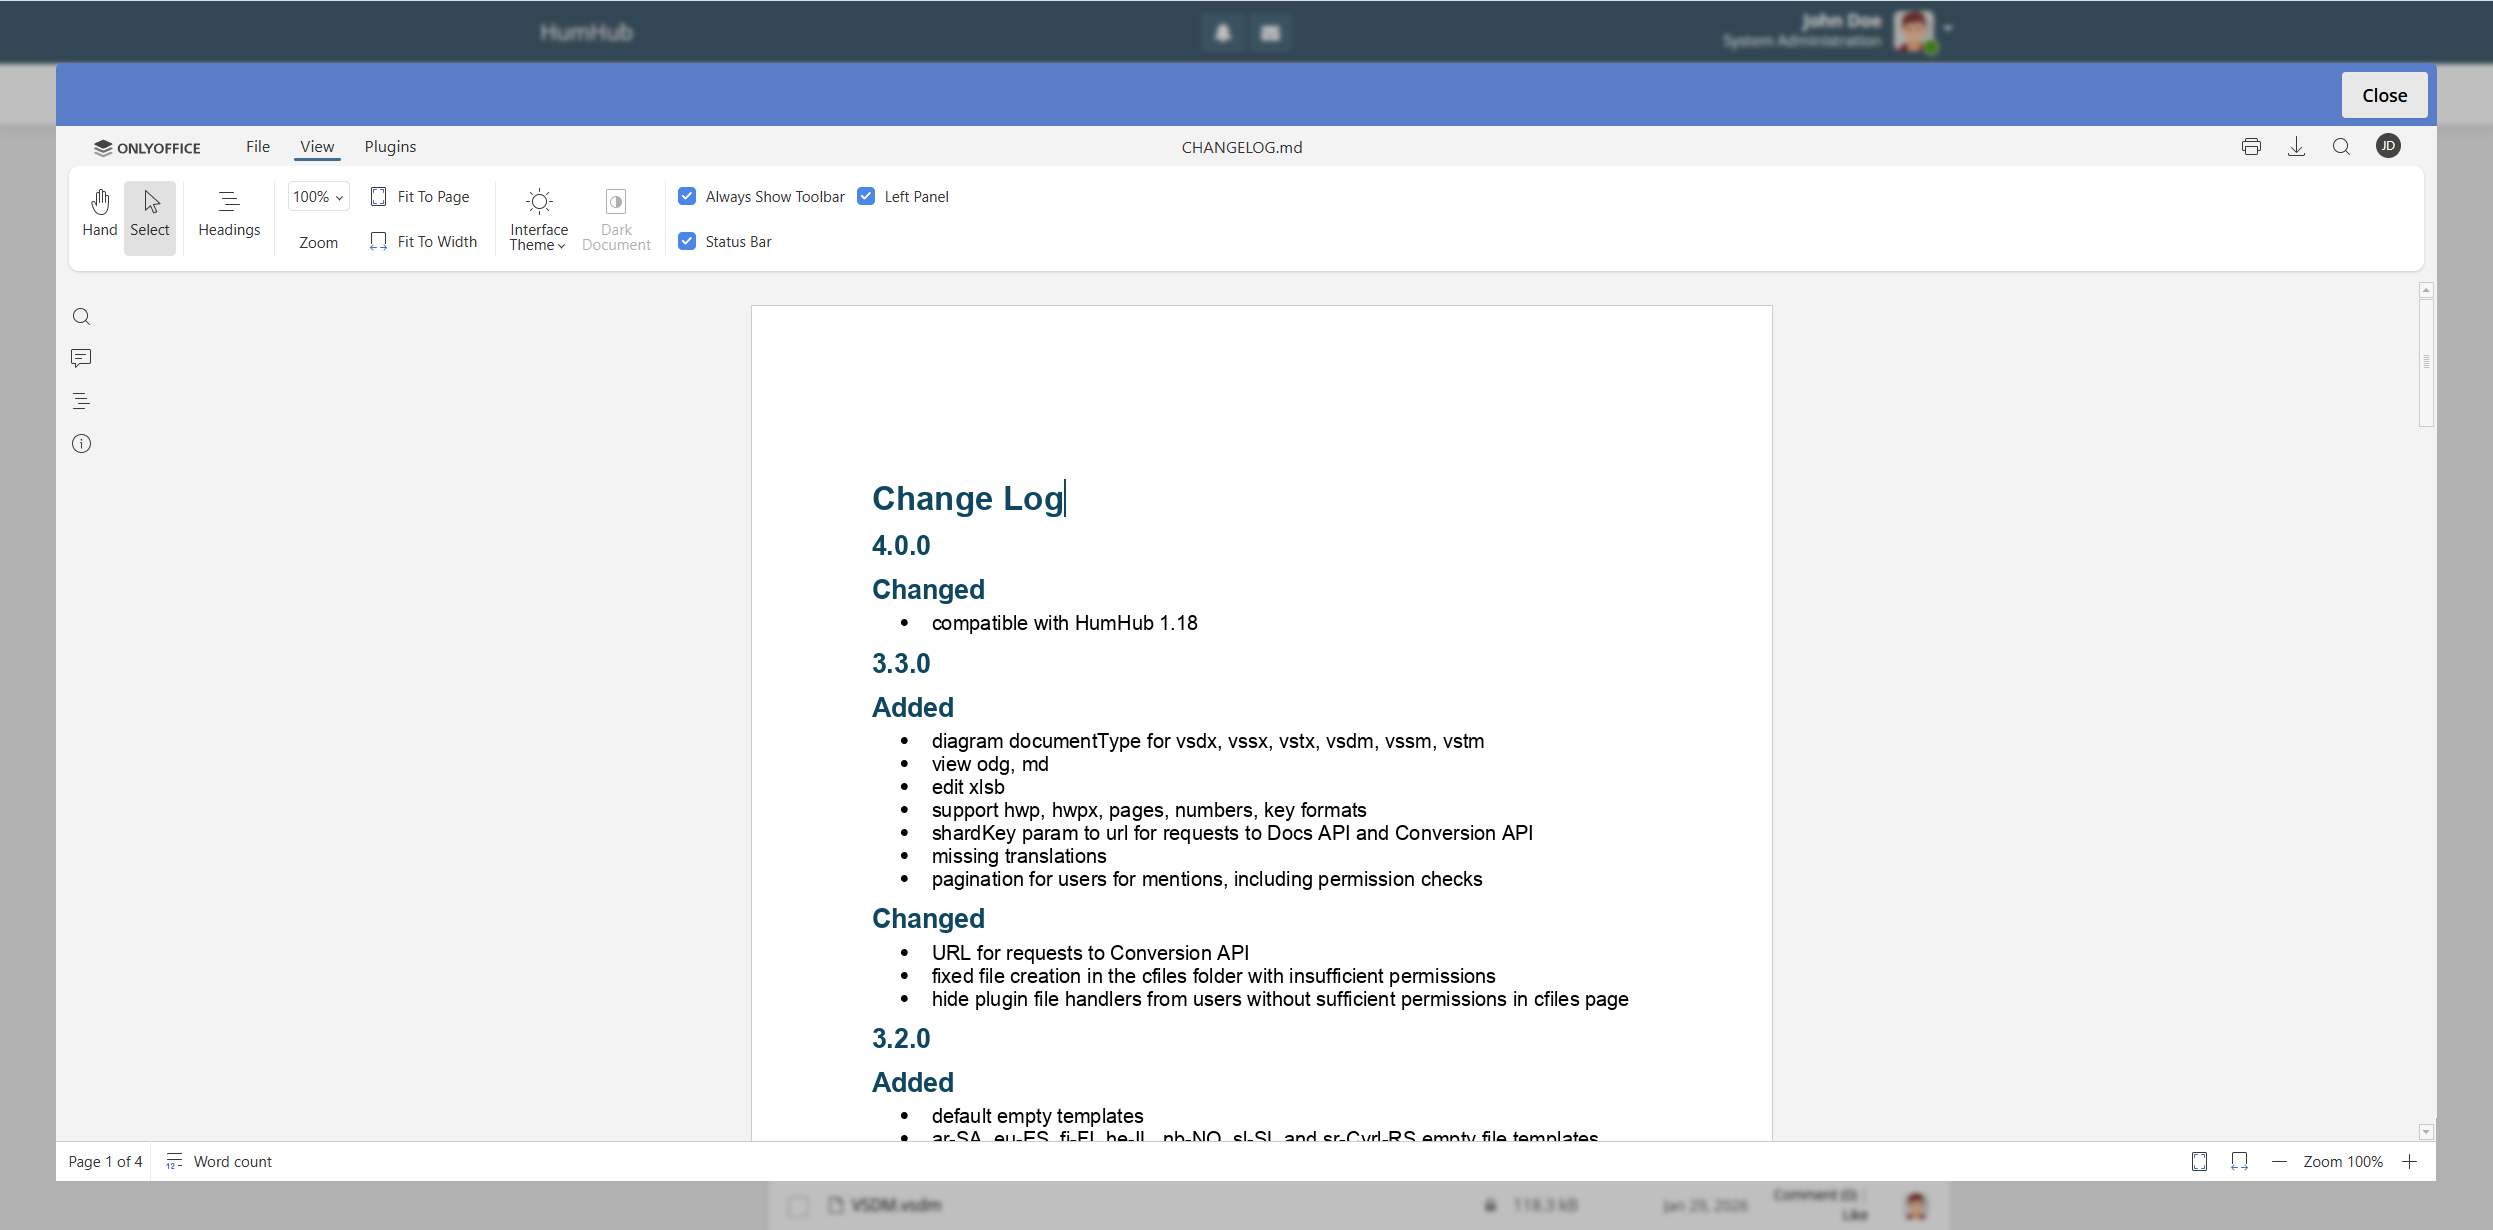Viewport: 2493px width, 1230px height.
Task: Print the CHANGELOG.md document
Action: tap(2251, 146)
